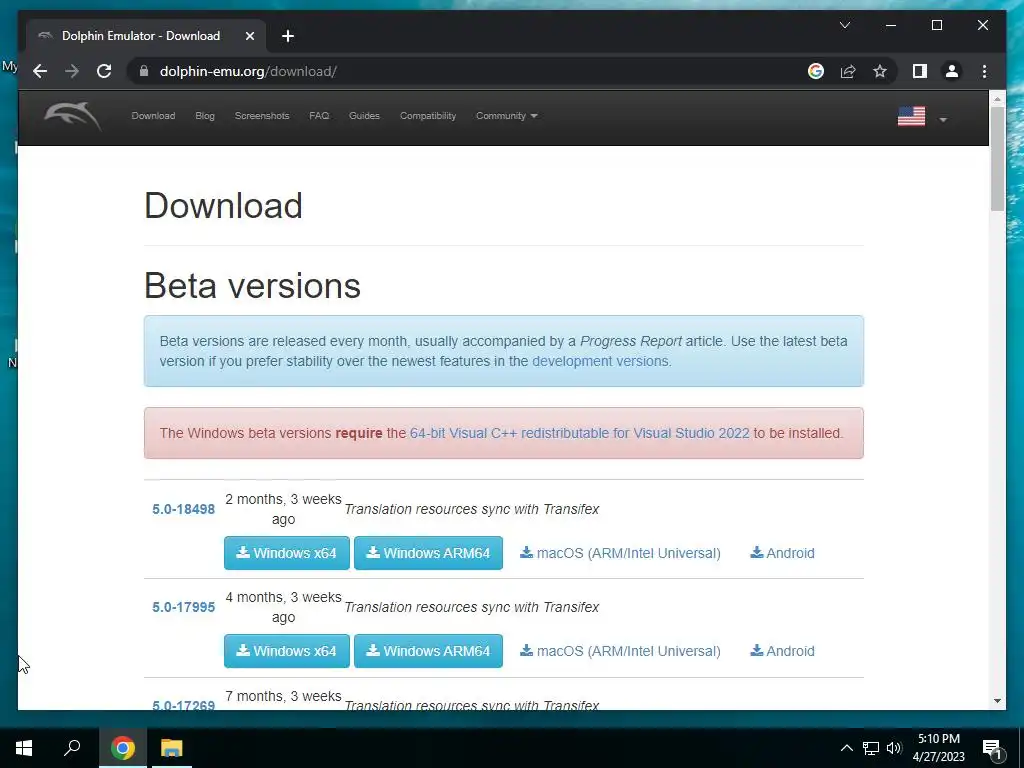Close the Dolphin Emulator - Download tab
This screenshot has width=1024, height=768.
[x=249, y=36]
